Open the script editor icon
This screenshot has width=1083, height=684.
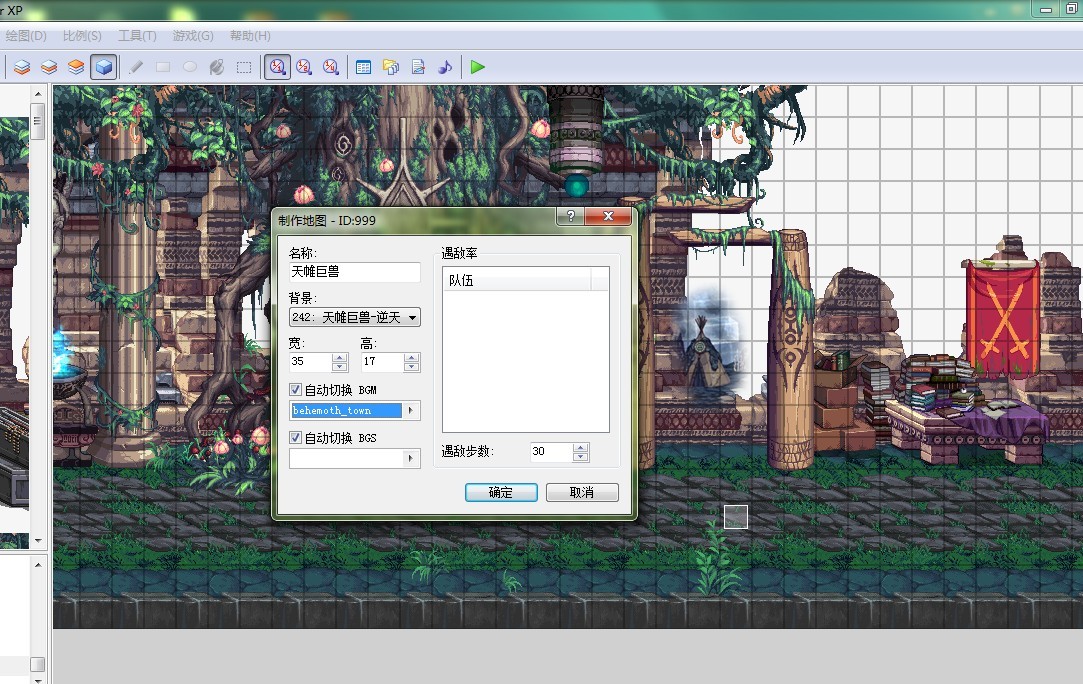418,67
